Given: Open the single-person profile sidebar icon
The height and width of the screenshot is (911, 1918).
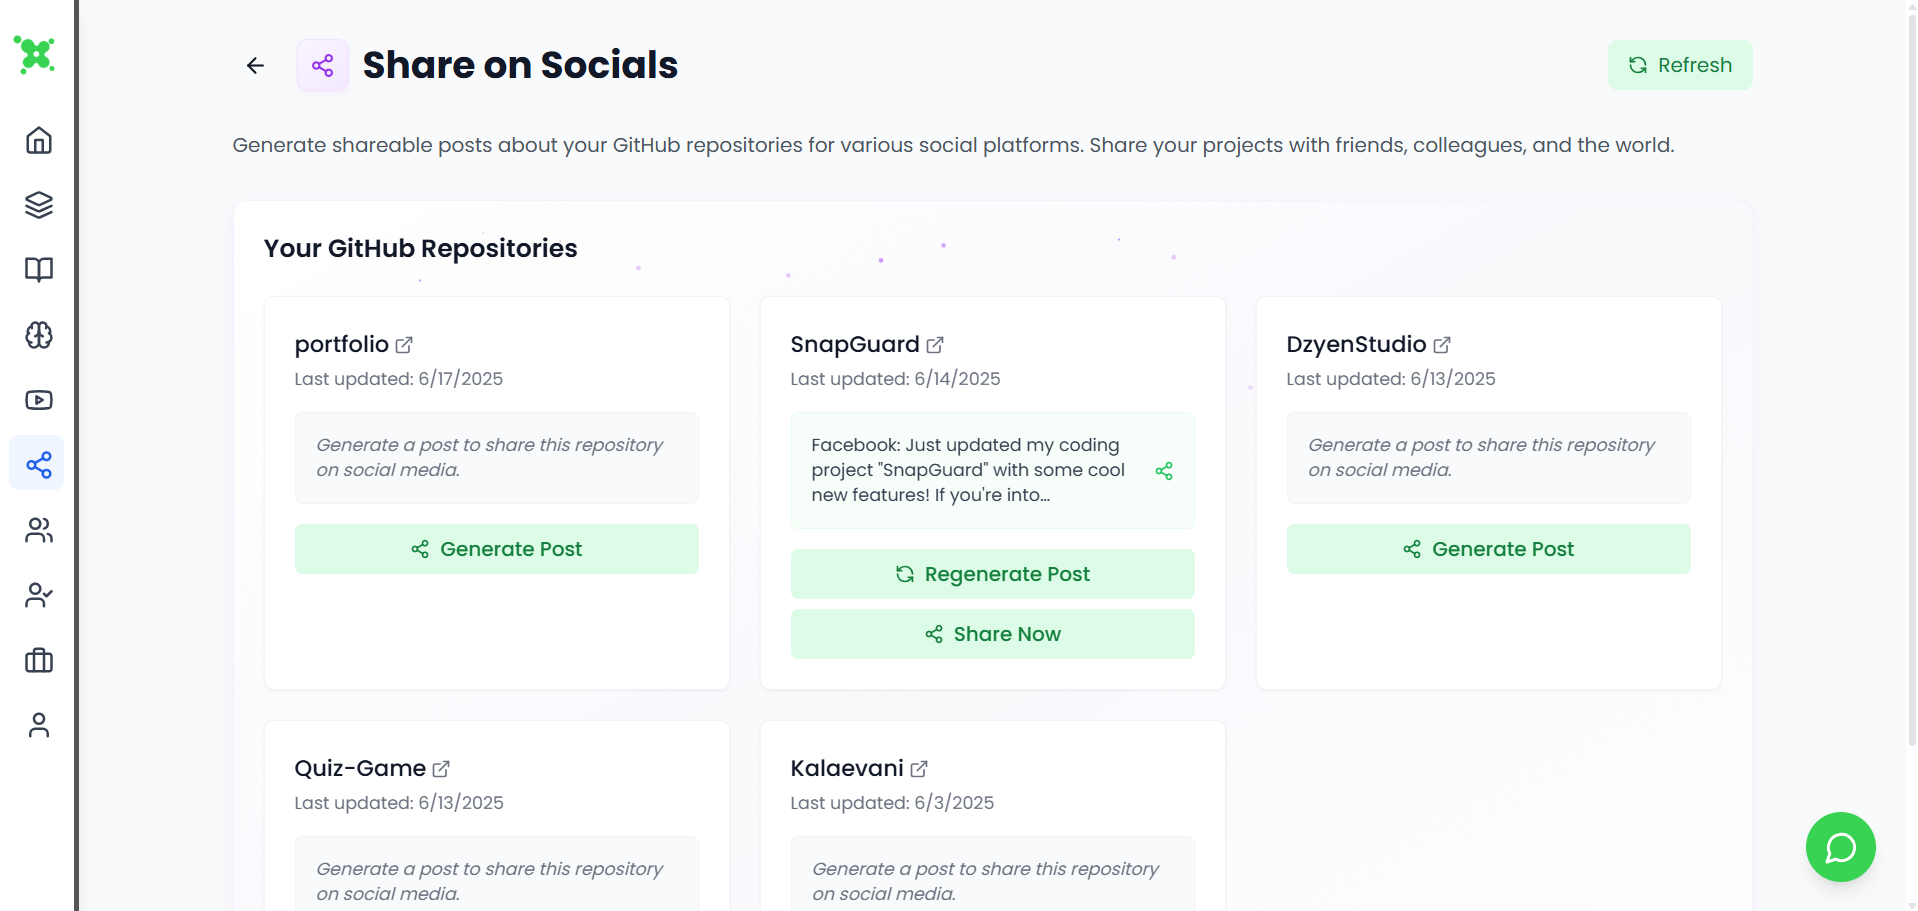Looking at the screenshot, I should point(38,725).
